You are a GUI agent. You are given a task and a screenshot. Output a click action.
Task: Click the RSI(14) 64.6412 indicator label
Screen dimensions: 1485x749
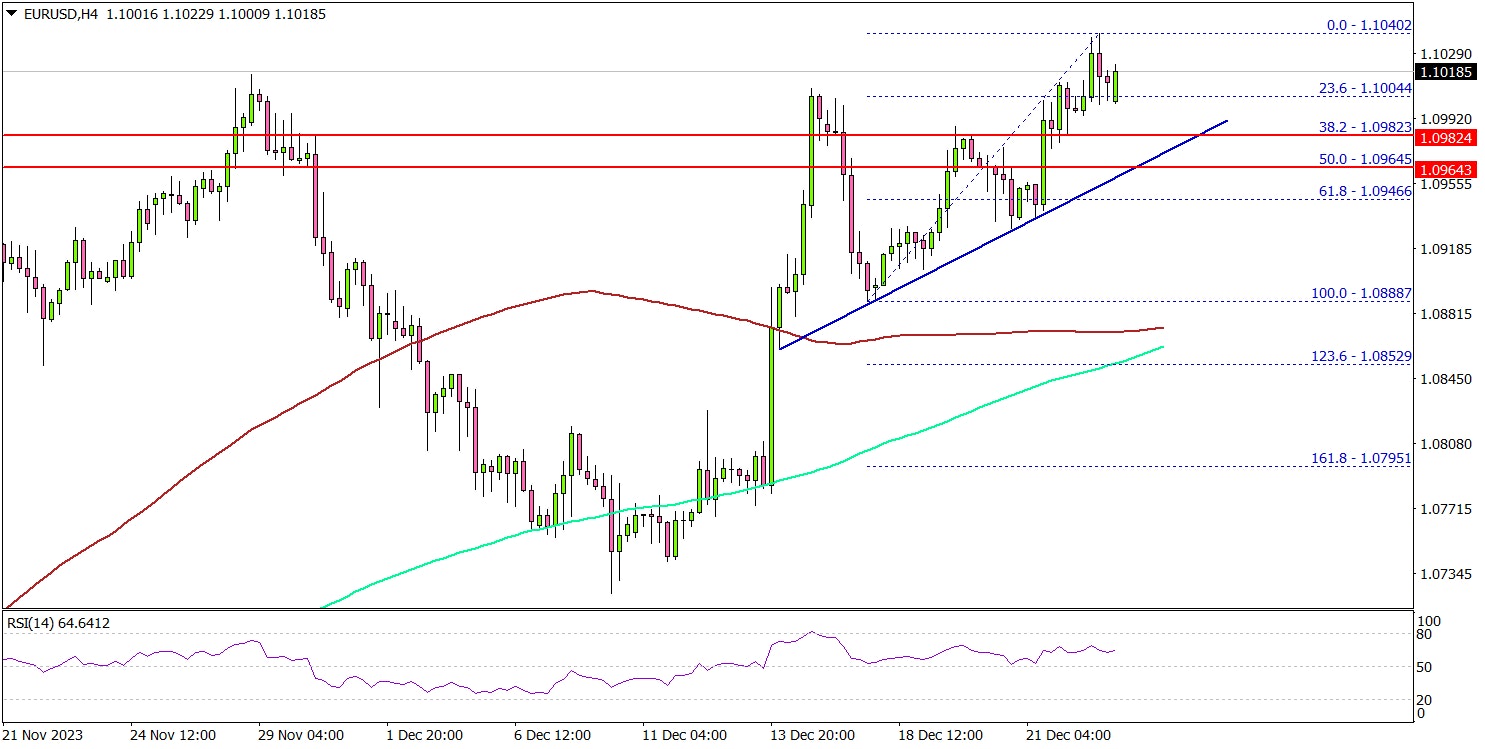[x=59, y=624]
